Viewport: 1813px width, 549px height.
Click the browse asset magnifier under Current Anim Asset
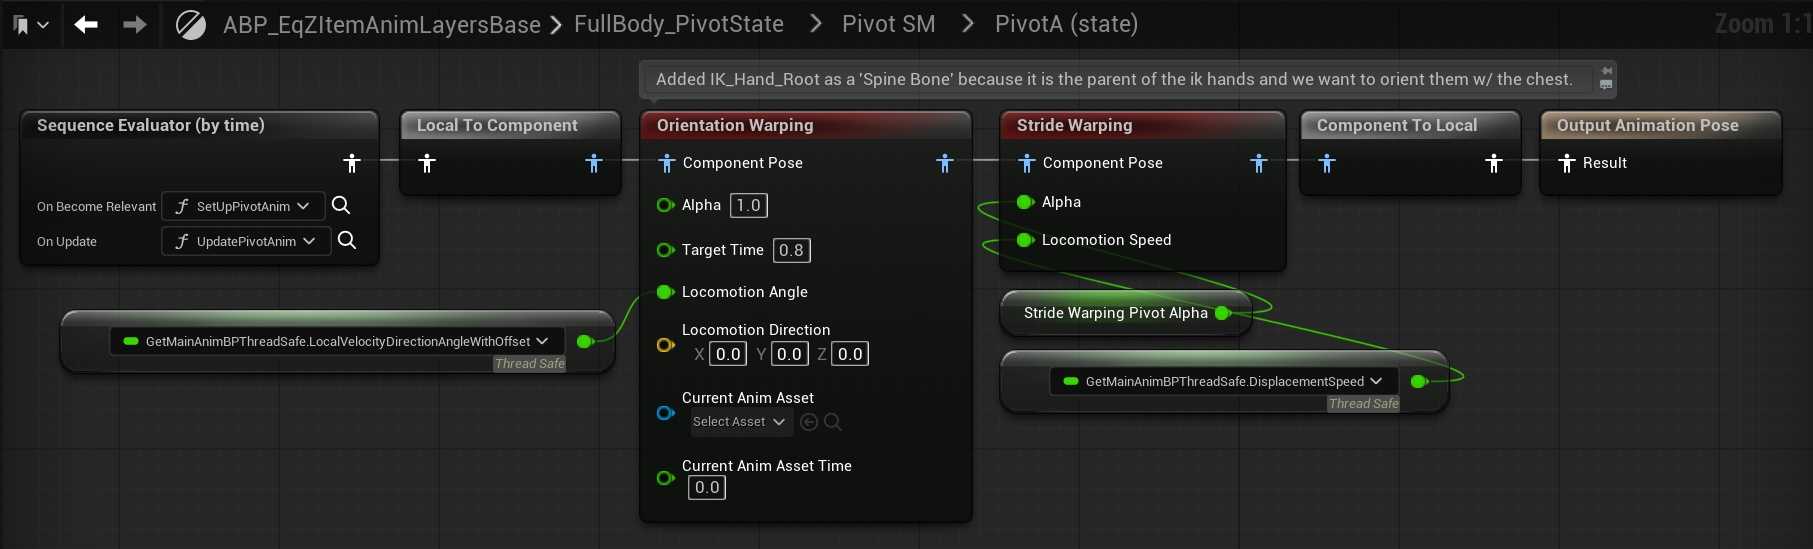[833, 422]
